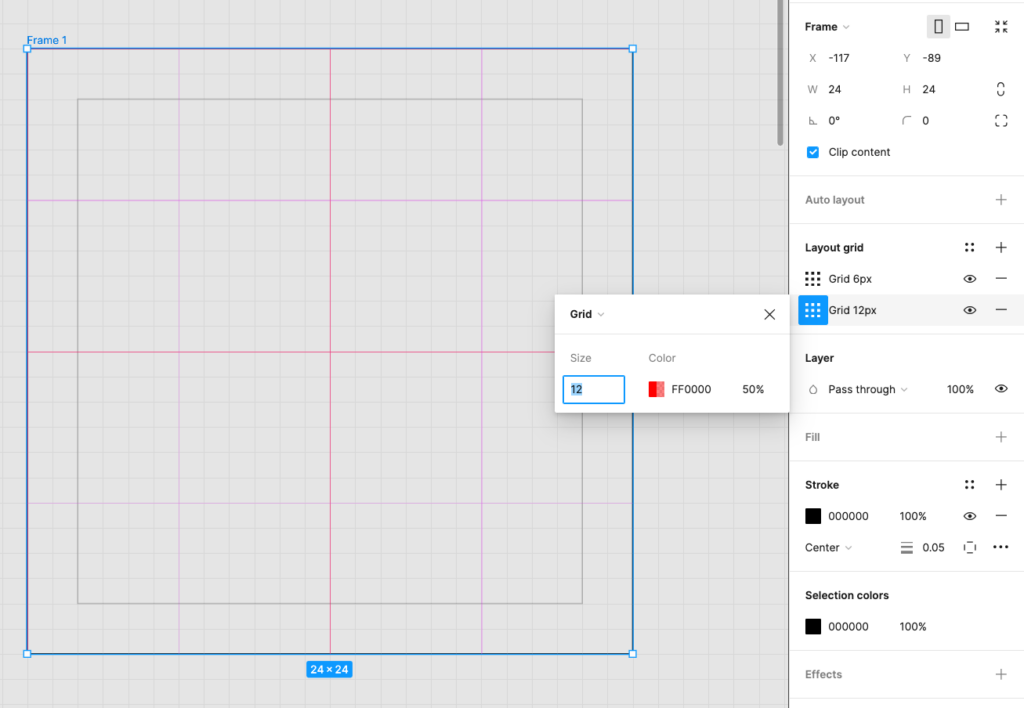The height and width of the screenshot is (708, 1024).
Task: Click the strokes per side icon
Action: [969, 547]
